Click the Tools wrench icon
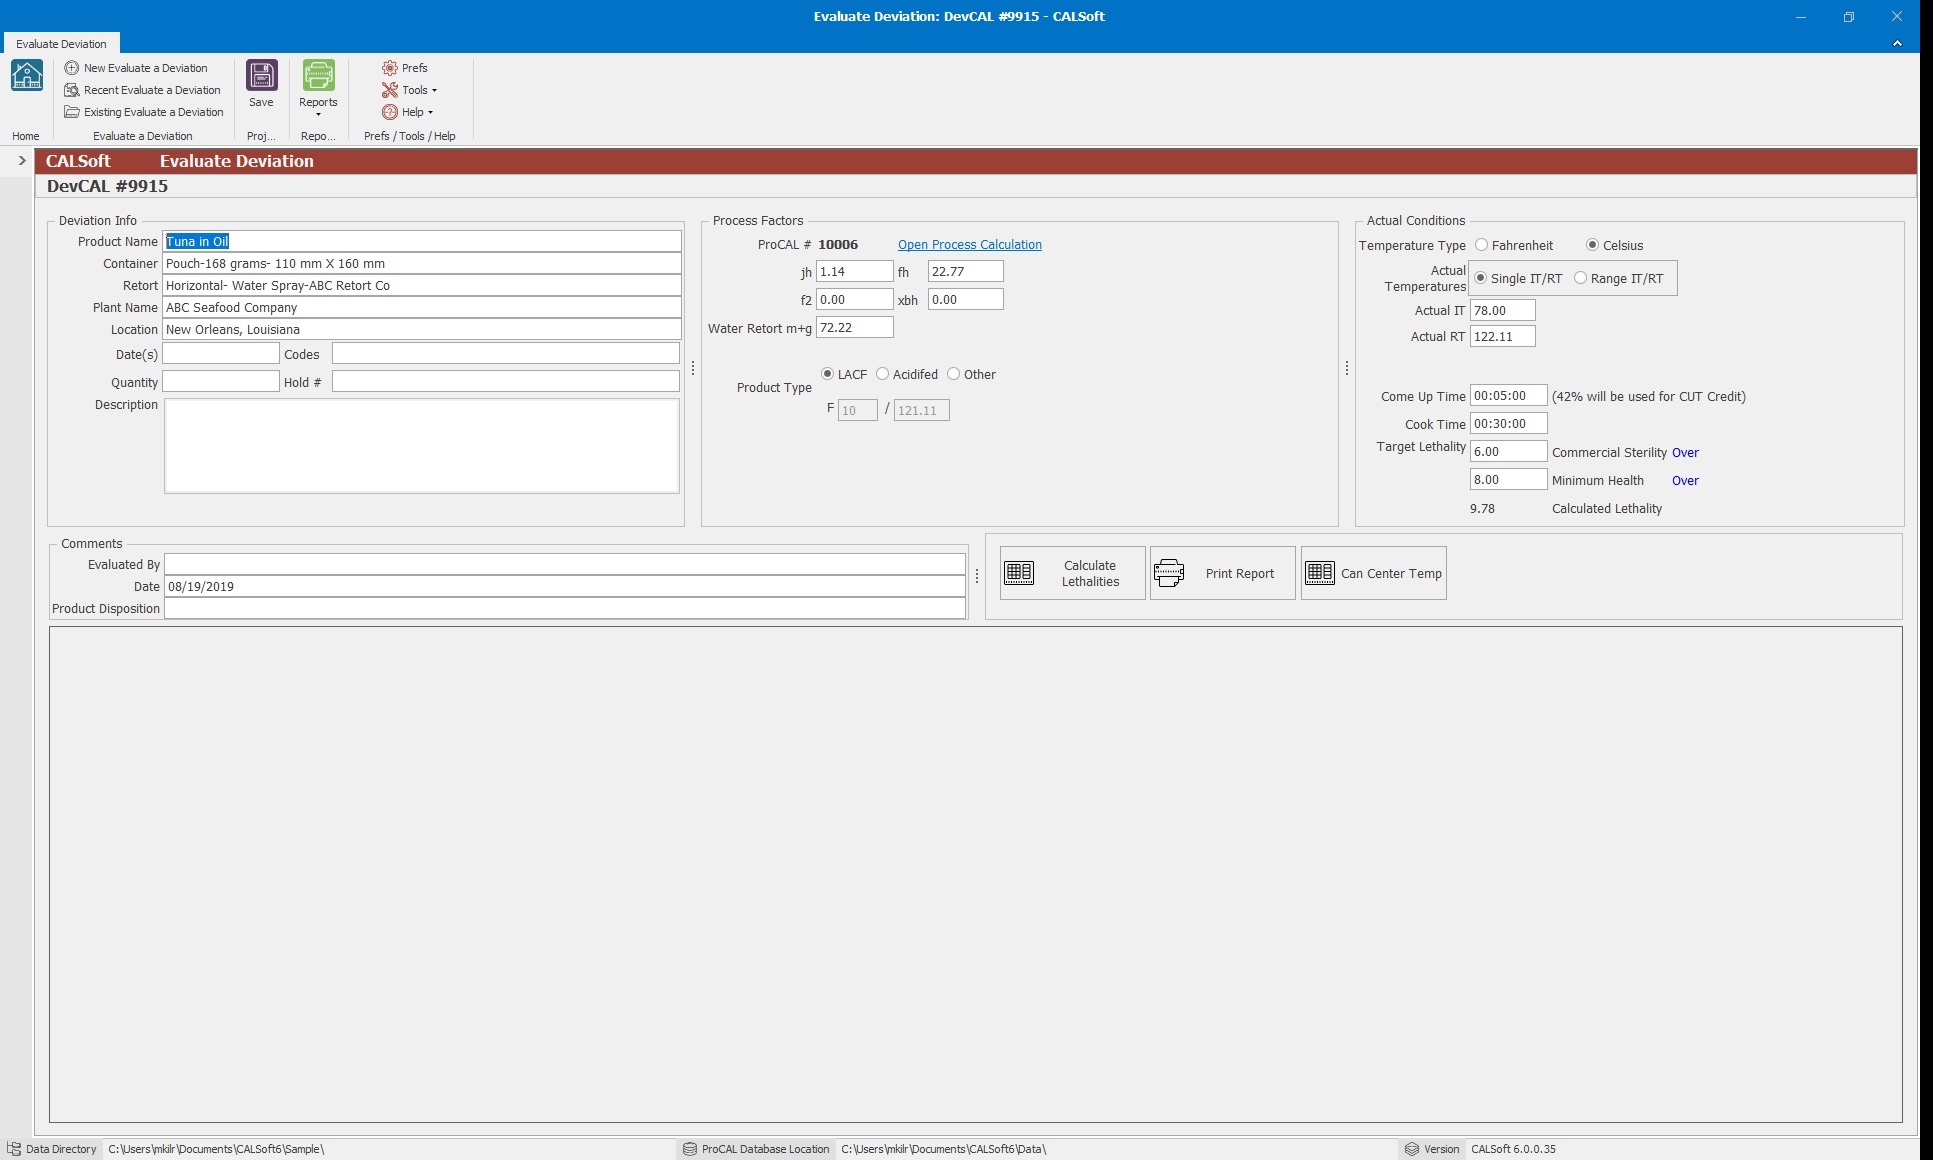 390,90
